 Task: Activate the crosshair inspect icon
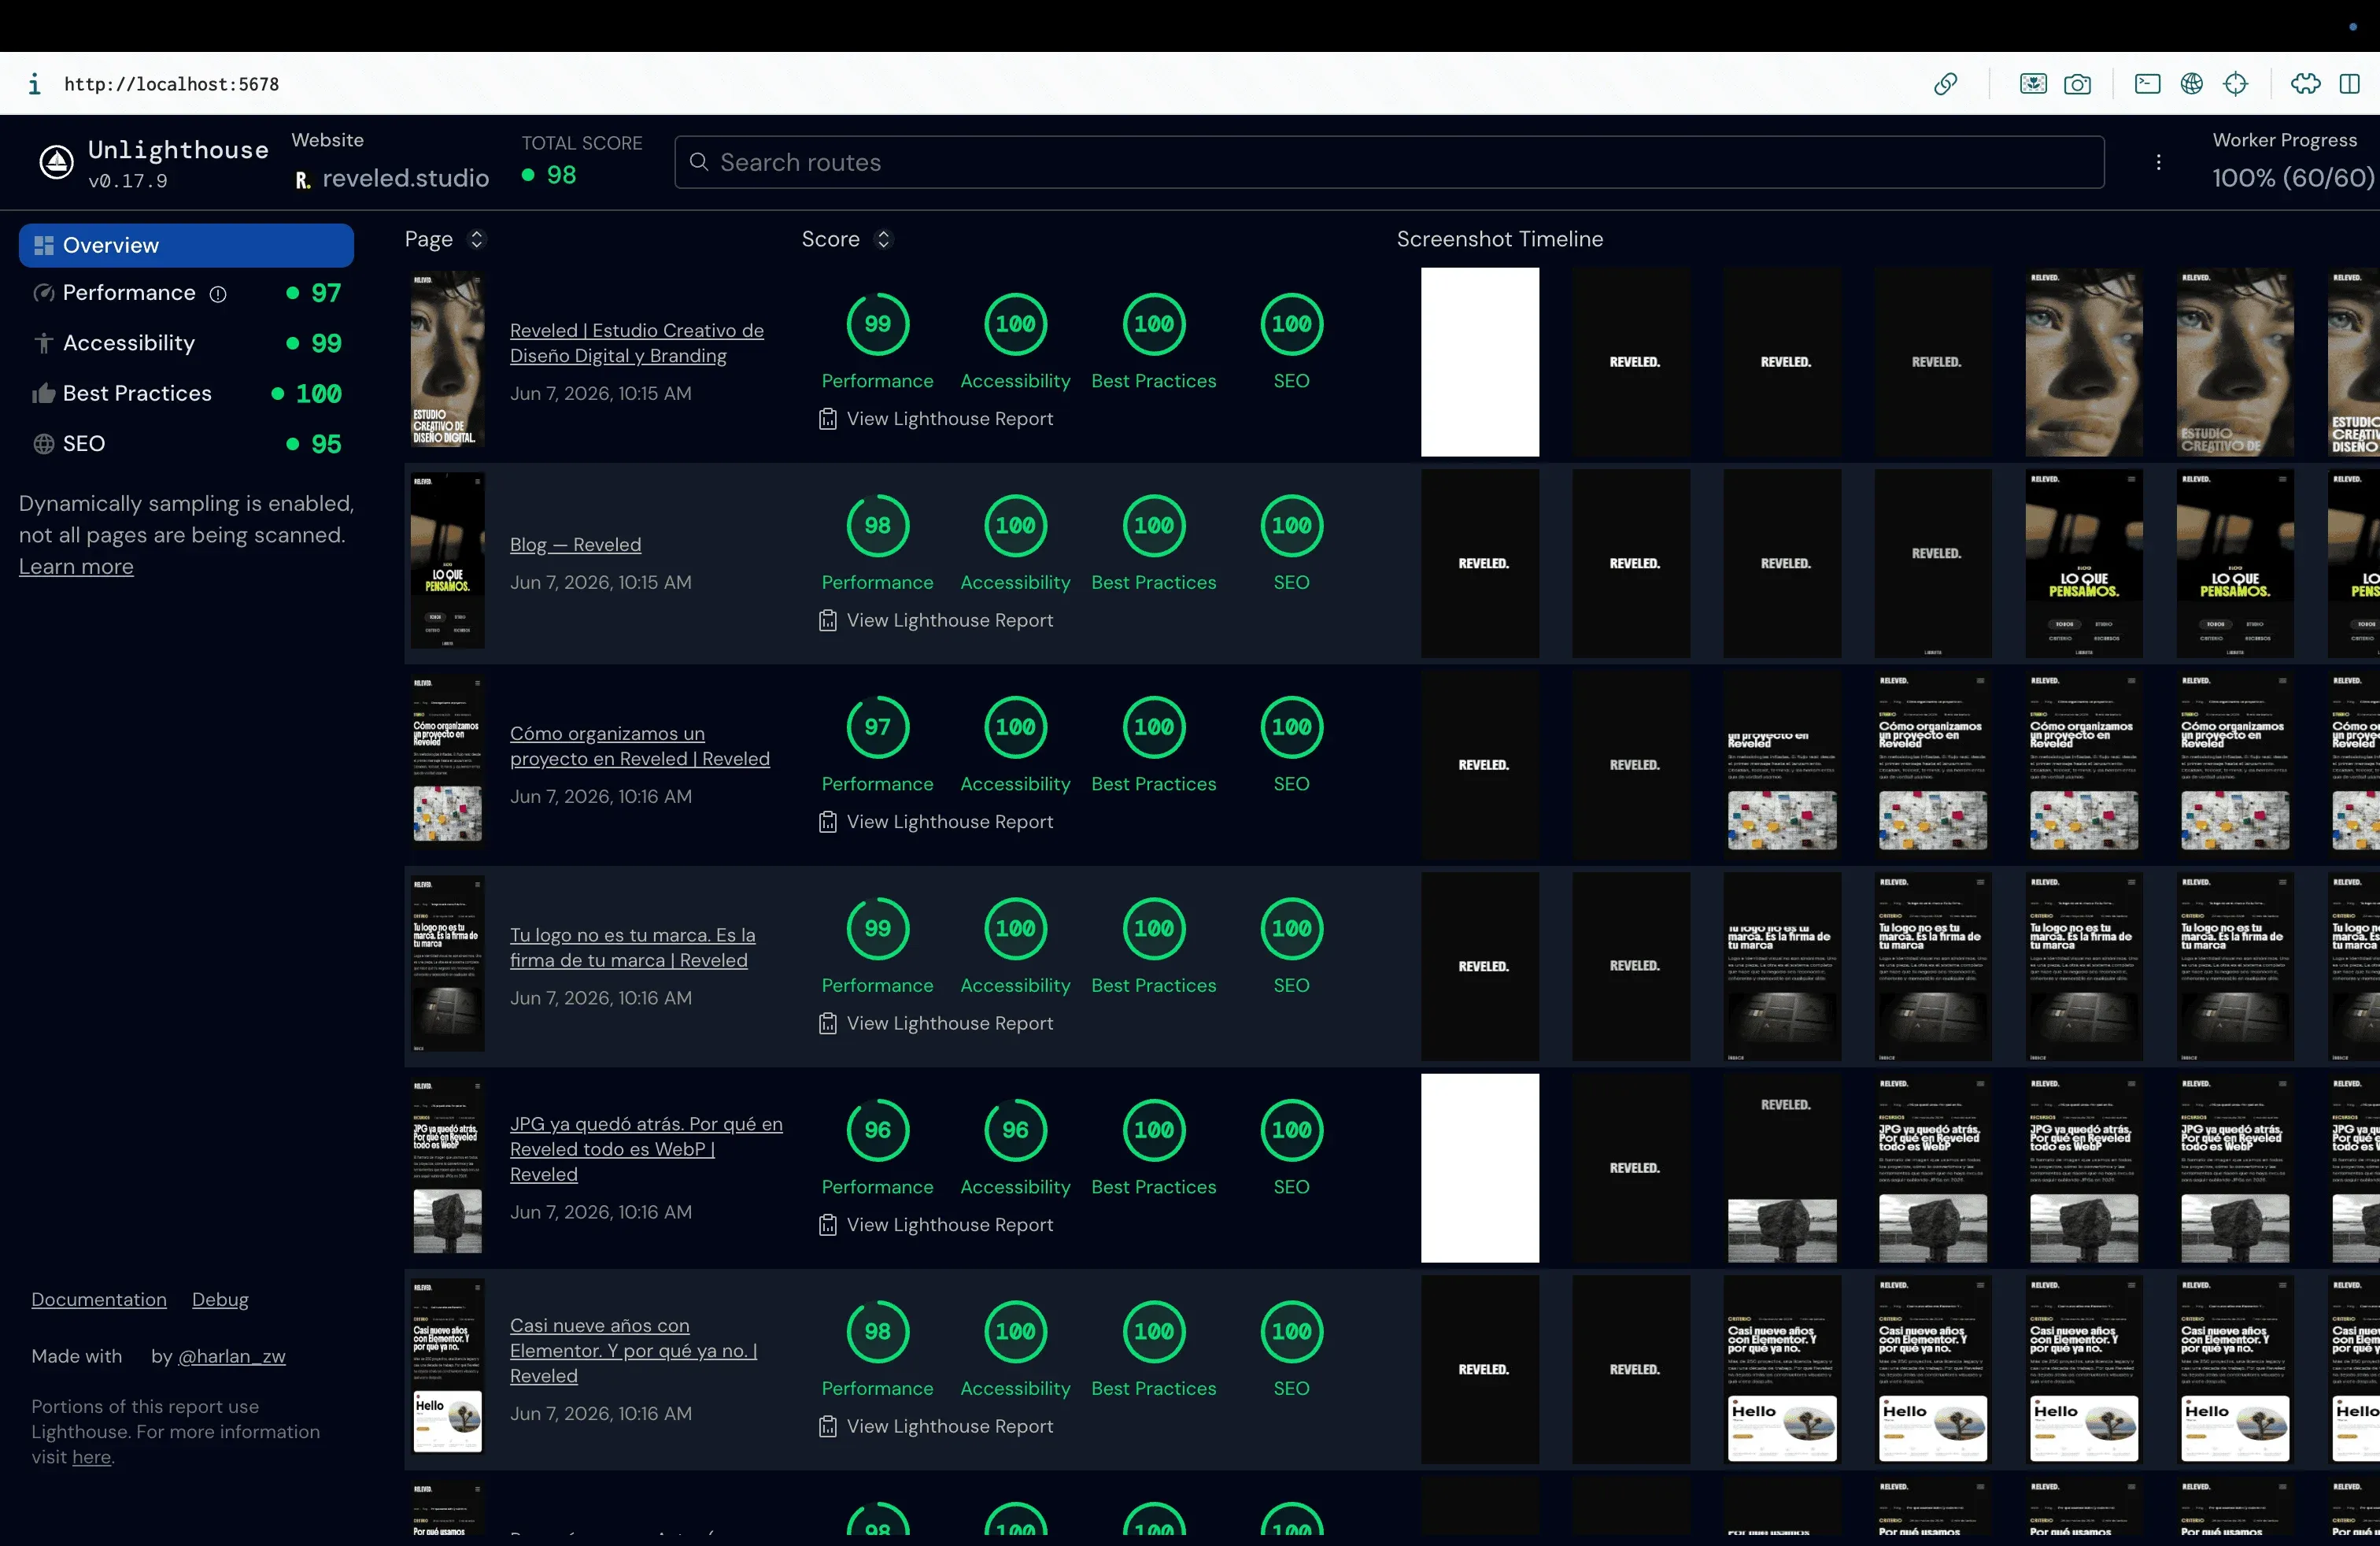[2235, 84]
